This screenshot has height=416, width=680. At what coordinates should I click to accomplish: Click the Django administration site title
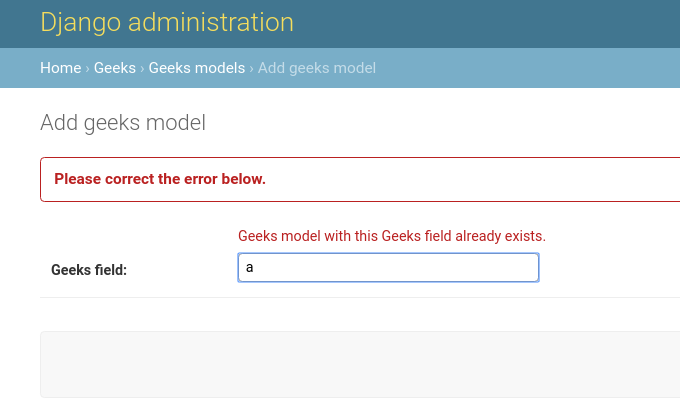point(167,22)
